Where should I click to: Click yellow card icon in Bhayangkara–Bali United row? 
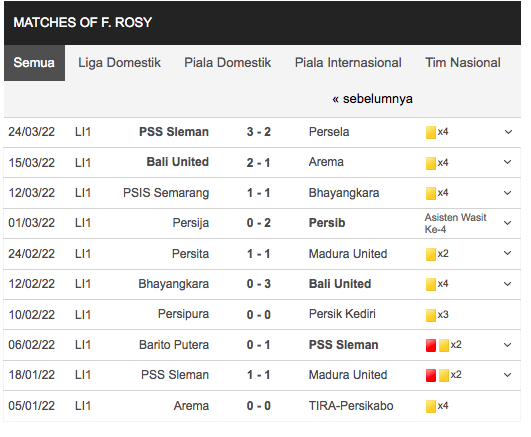coord(430,284)
